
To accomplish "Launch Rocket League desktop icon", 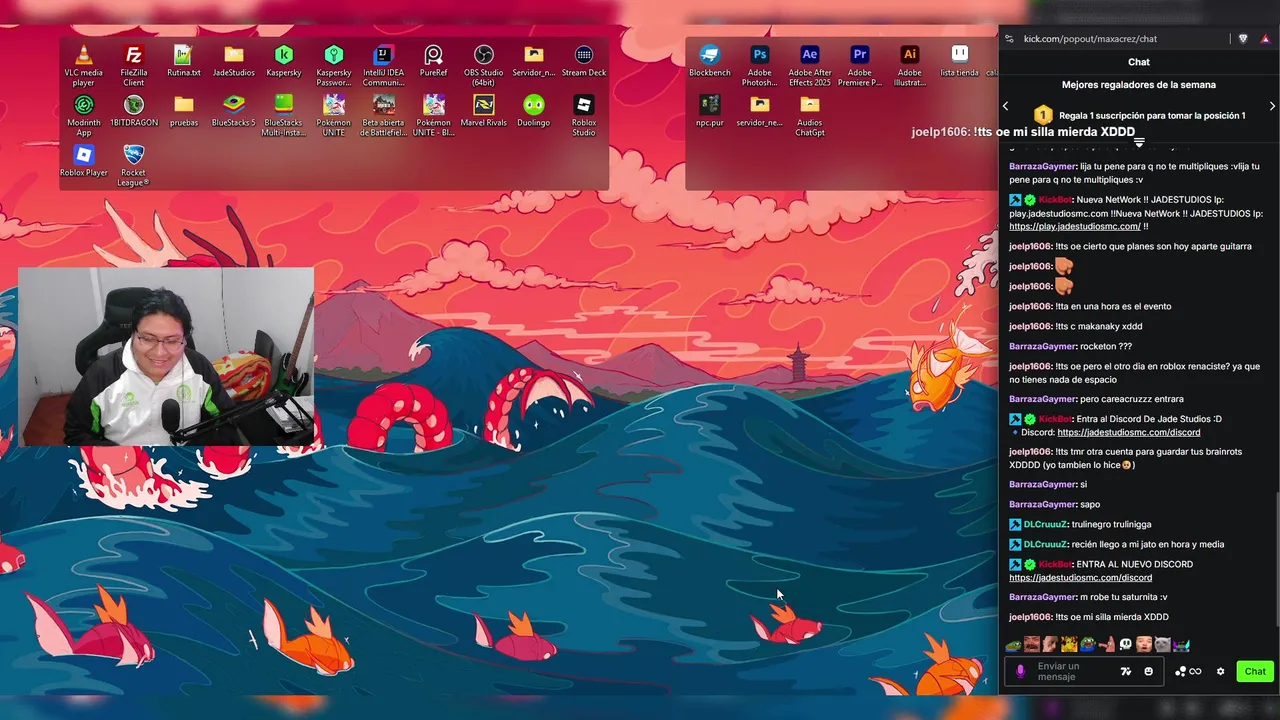I will pyautogui.click(x=133, y=165).
